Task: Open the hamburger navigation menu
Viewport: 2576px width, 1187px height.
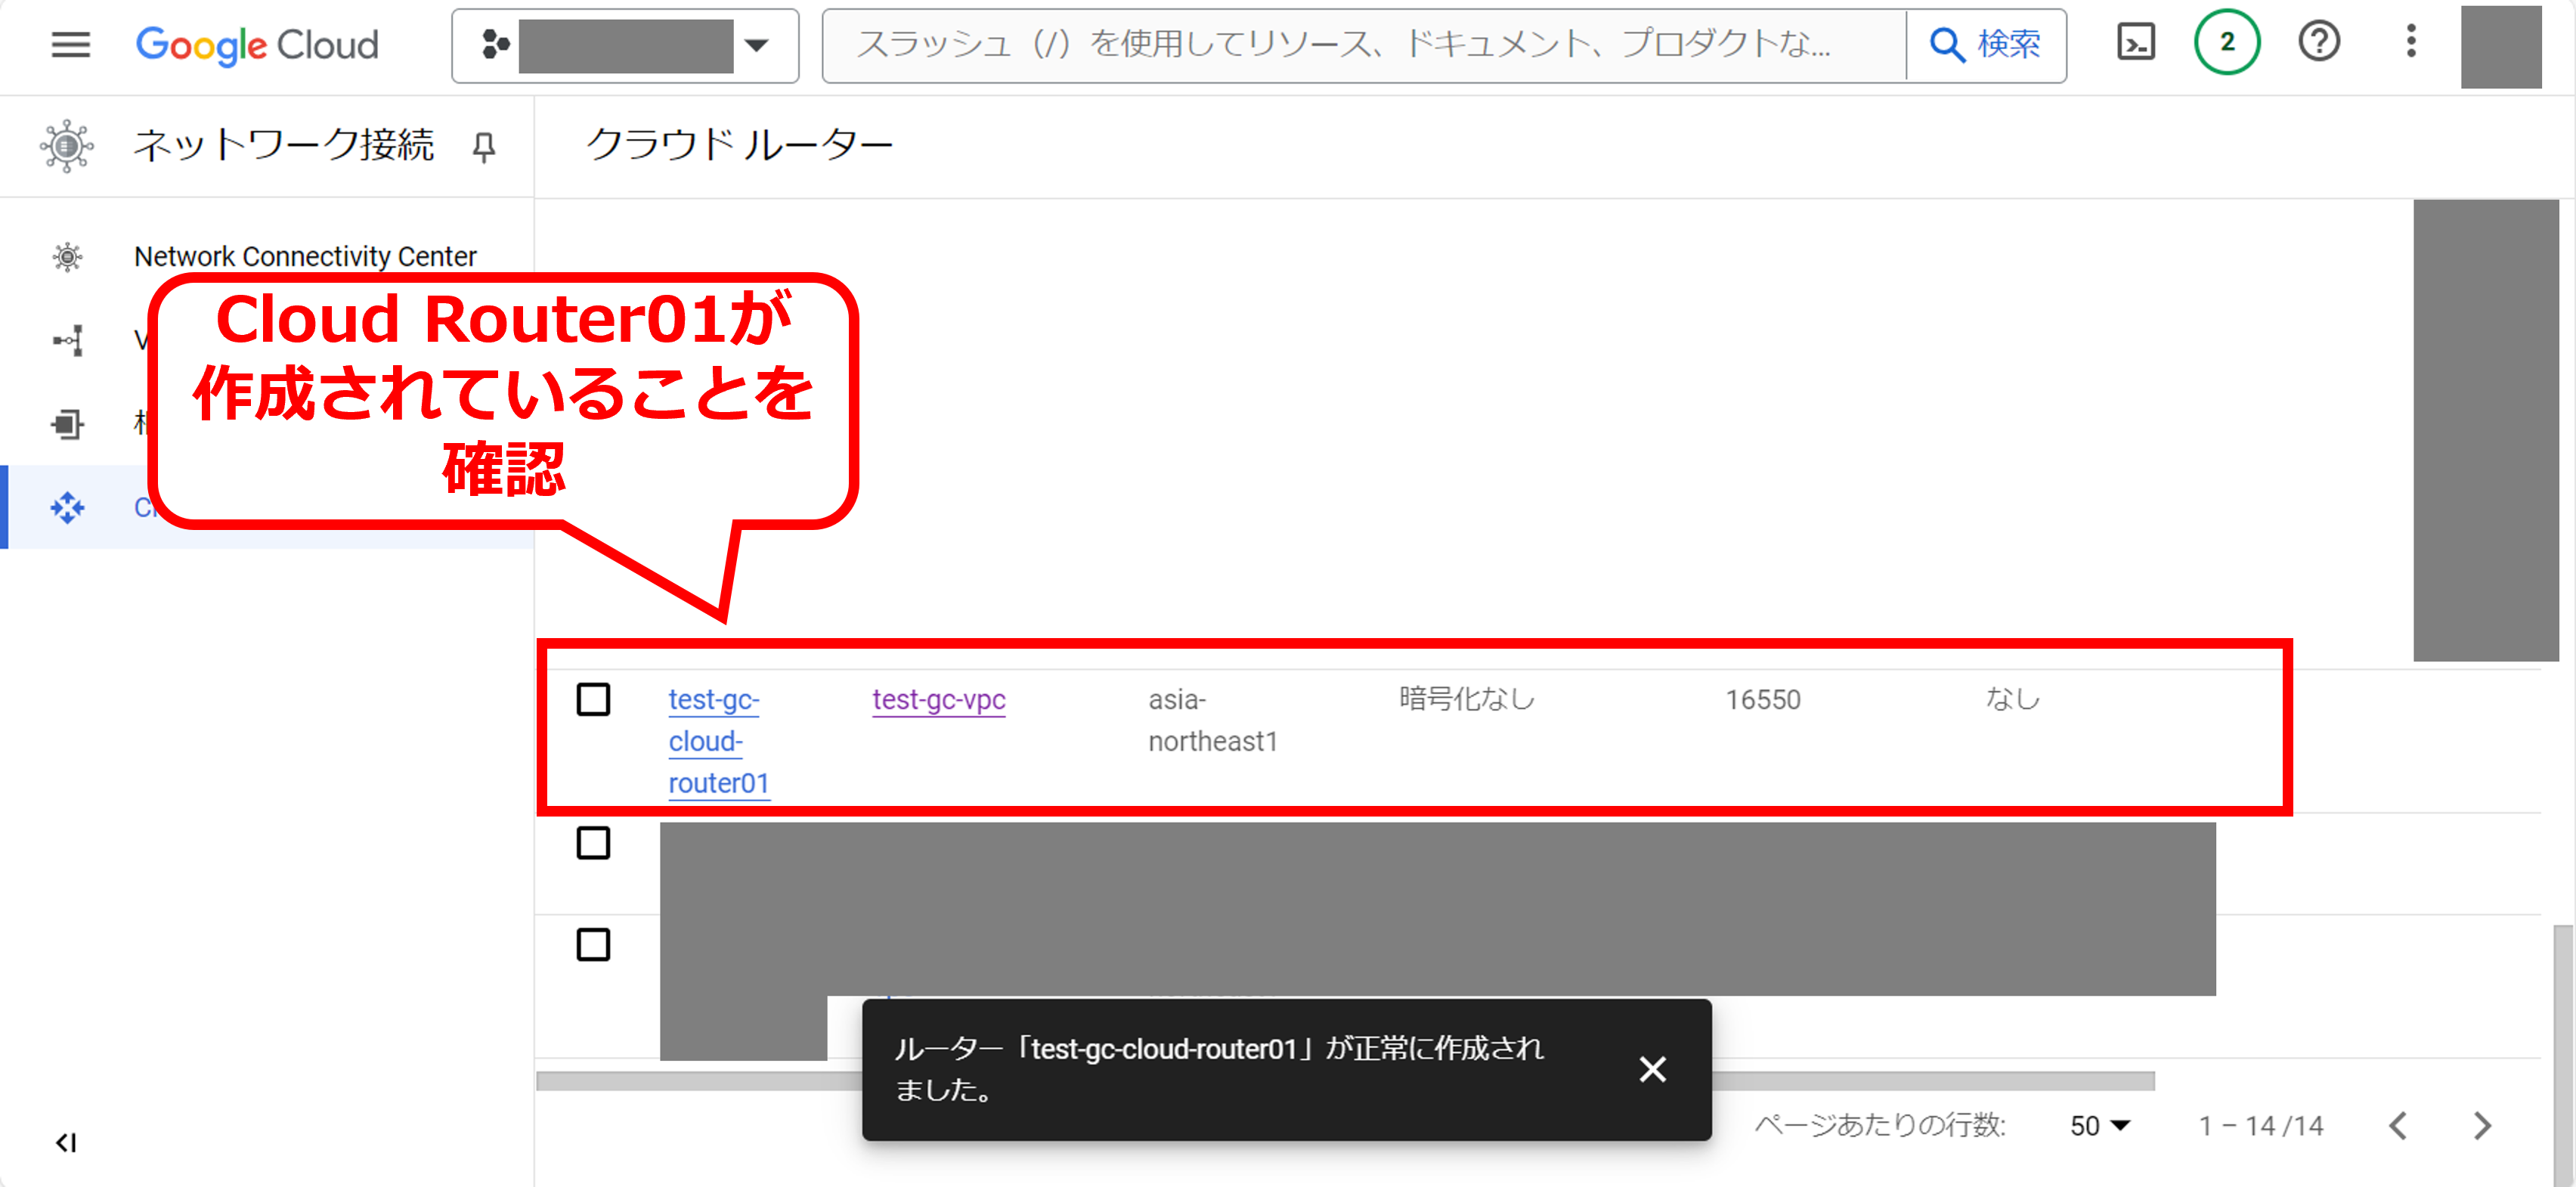Action: tap(70, 44)
